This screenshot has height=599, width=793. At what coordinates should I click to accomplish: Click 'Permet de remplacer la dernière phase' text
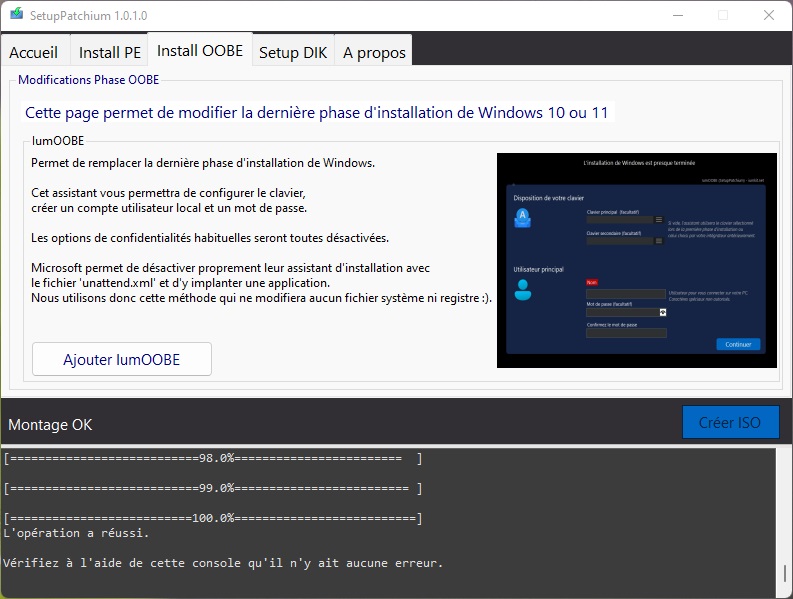pyautogui.click(x=203, y=163)
